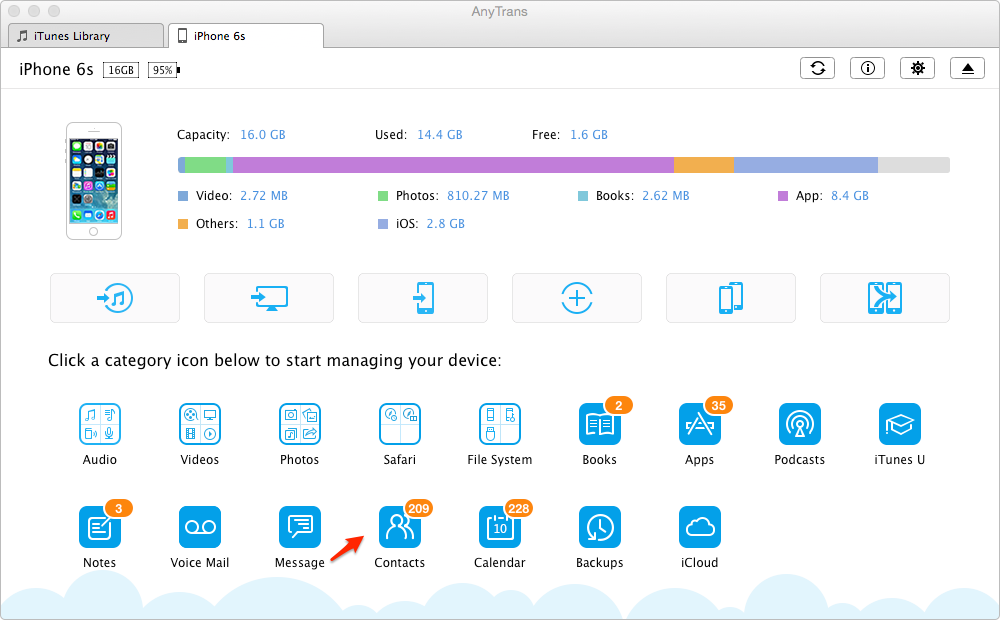Viewport: 1000px width, 620px height.
Task: Open the Safari category
Action: tap(400, 424)
